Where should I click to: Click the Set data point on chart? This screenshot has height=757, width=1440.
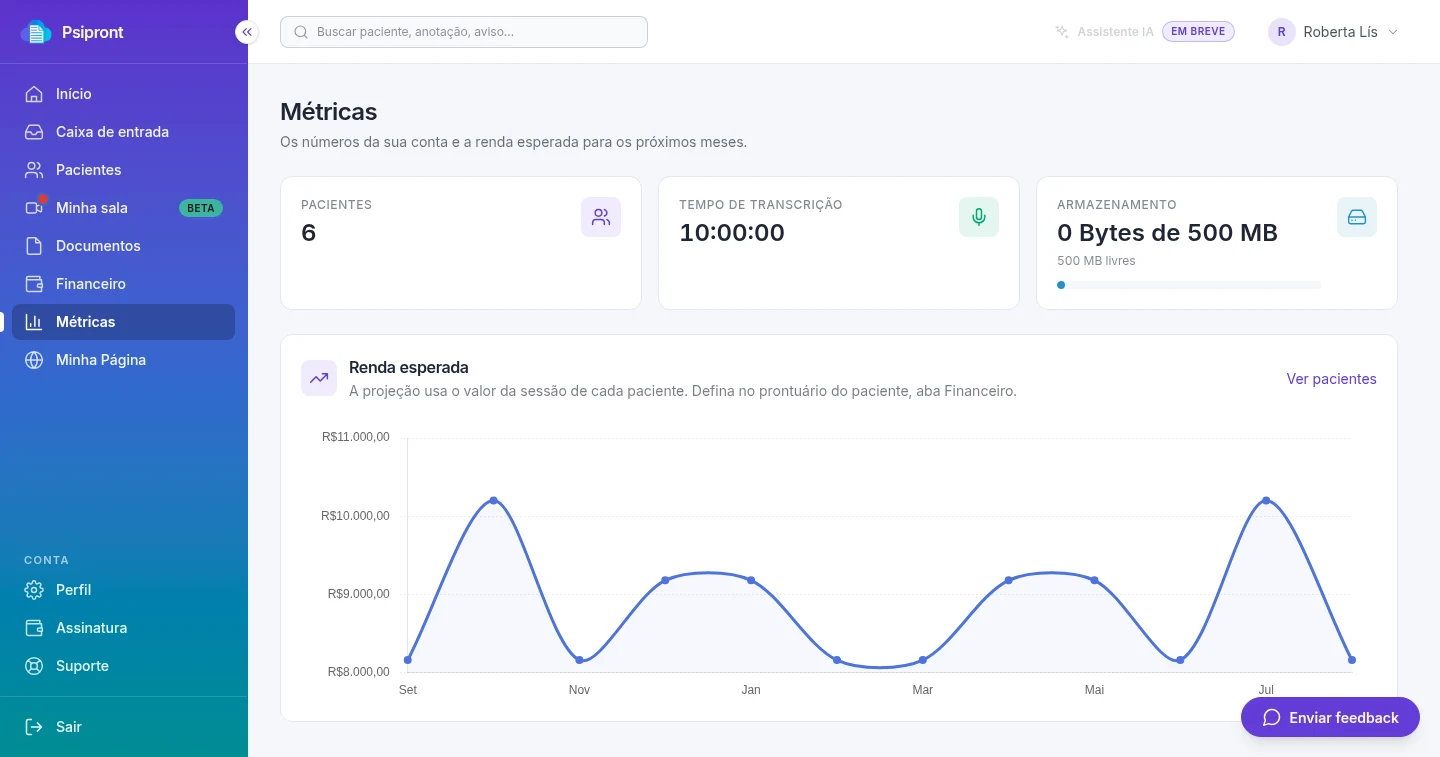point(408,660)
